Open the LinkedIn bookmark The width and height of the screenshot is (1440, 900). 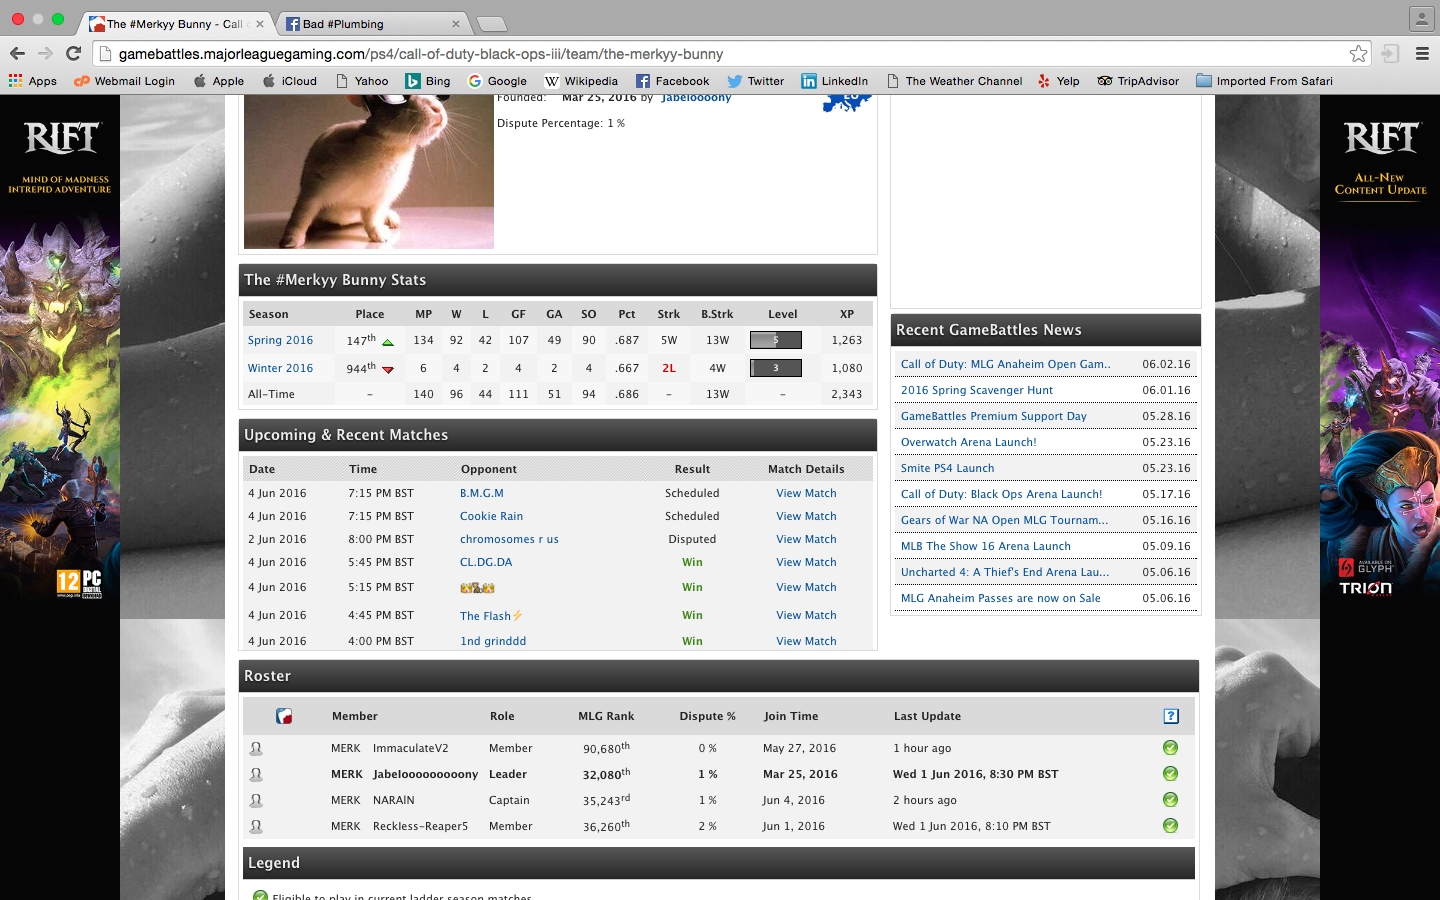tap(835, 81)
